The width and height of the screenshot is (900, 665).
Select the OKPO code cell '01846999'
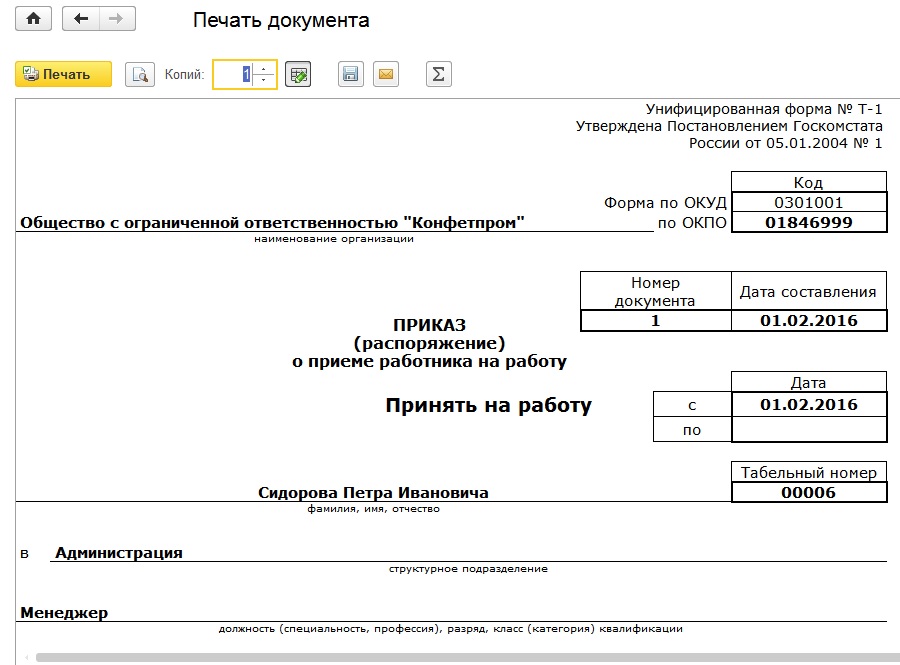[809, 223]
